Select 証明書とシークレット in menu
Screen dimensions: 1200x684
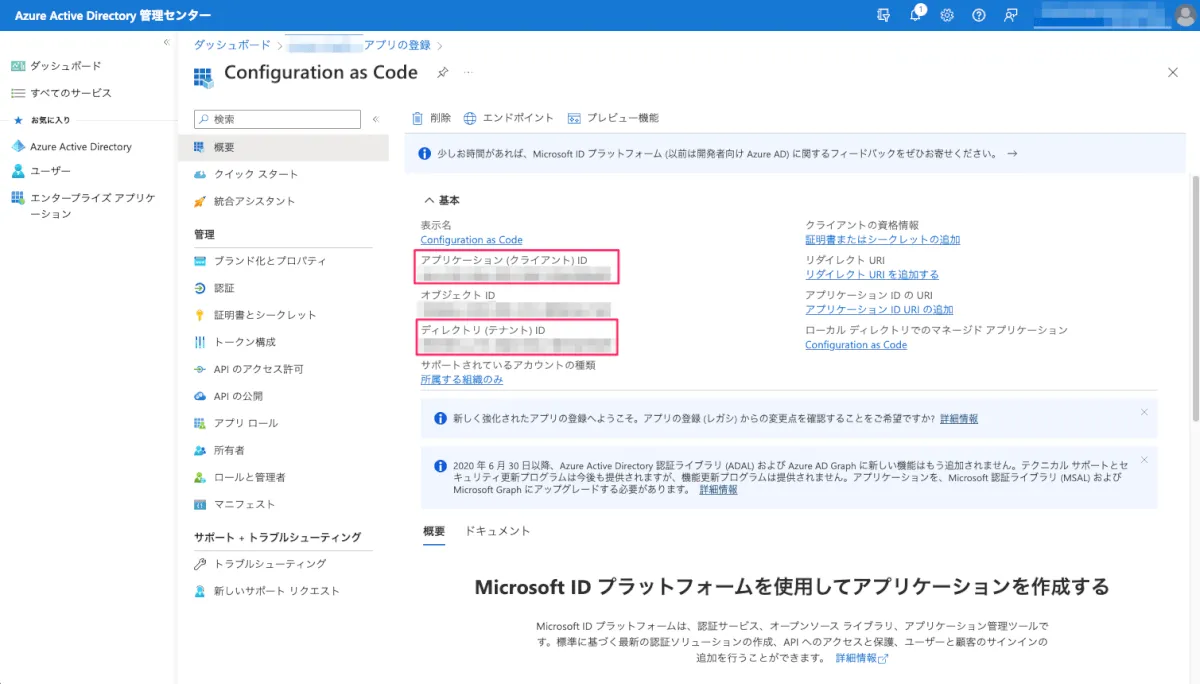(264, 315)
